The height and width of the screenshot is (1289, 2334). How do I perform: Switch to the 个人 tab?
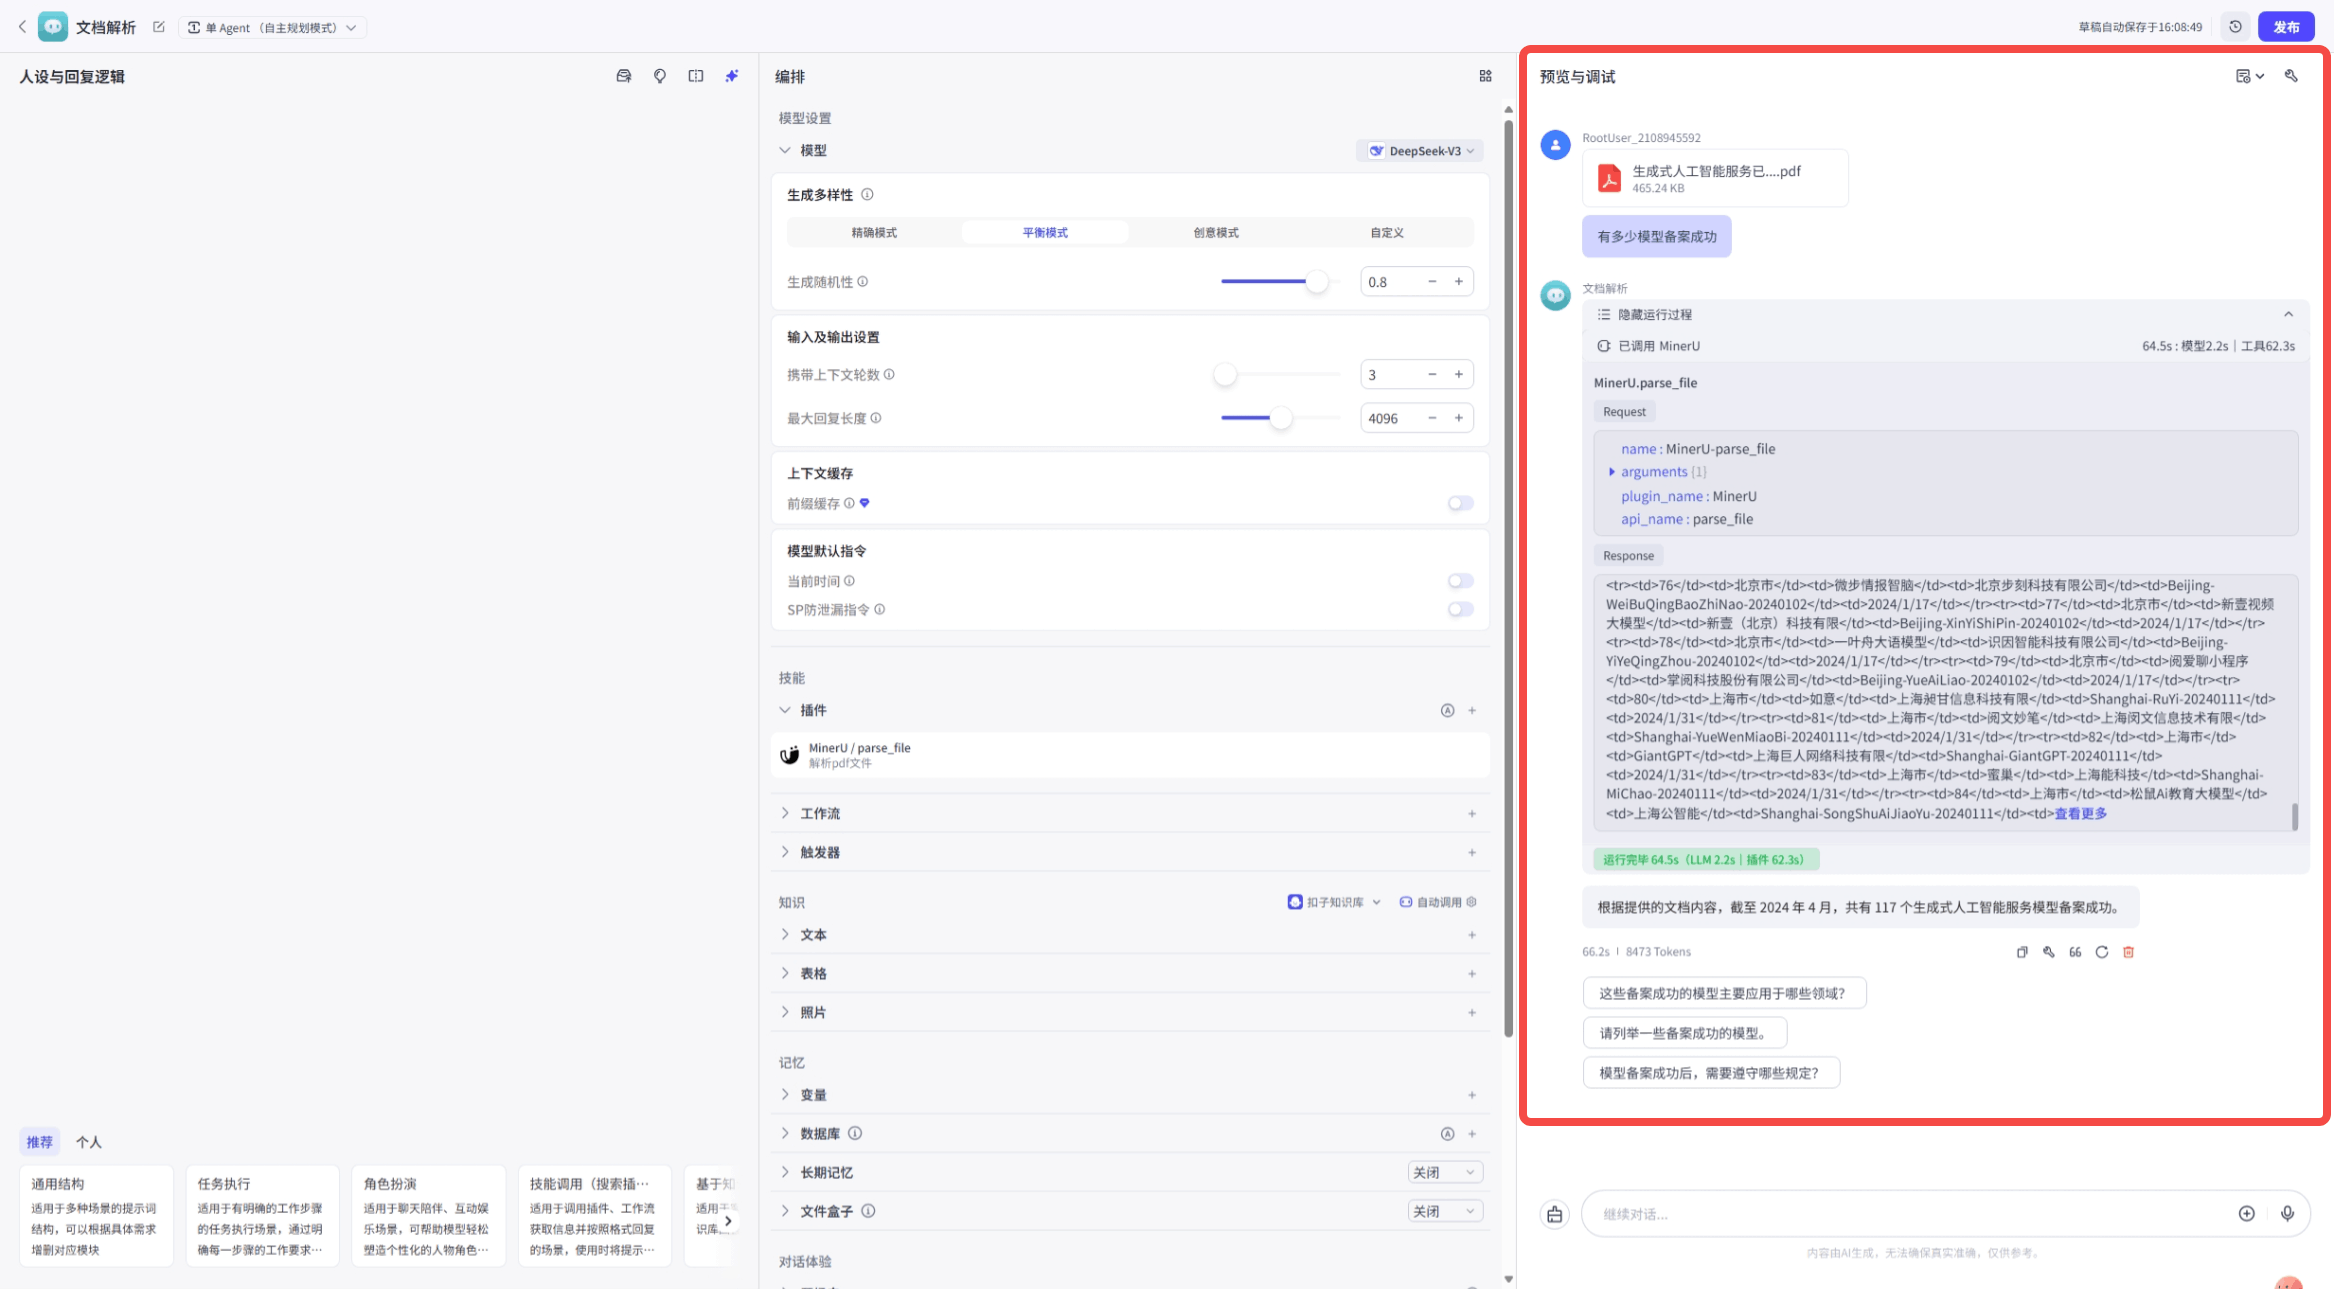pyautogui.click(x=89, y=1142)
